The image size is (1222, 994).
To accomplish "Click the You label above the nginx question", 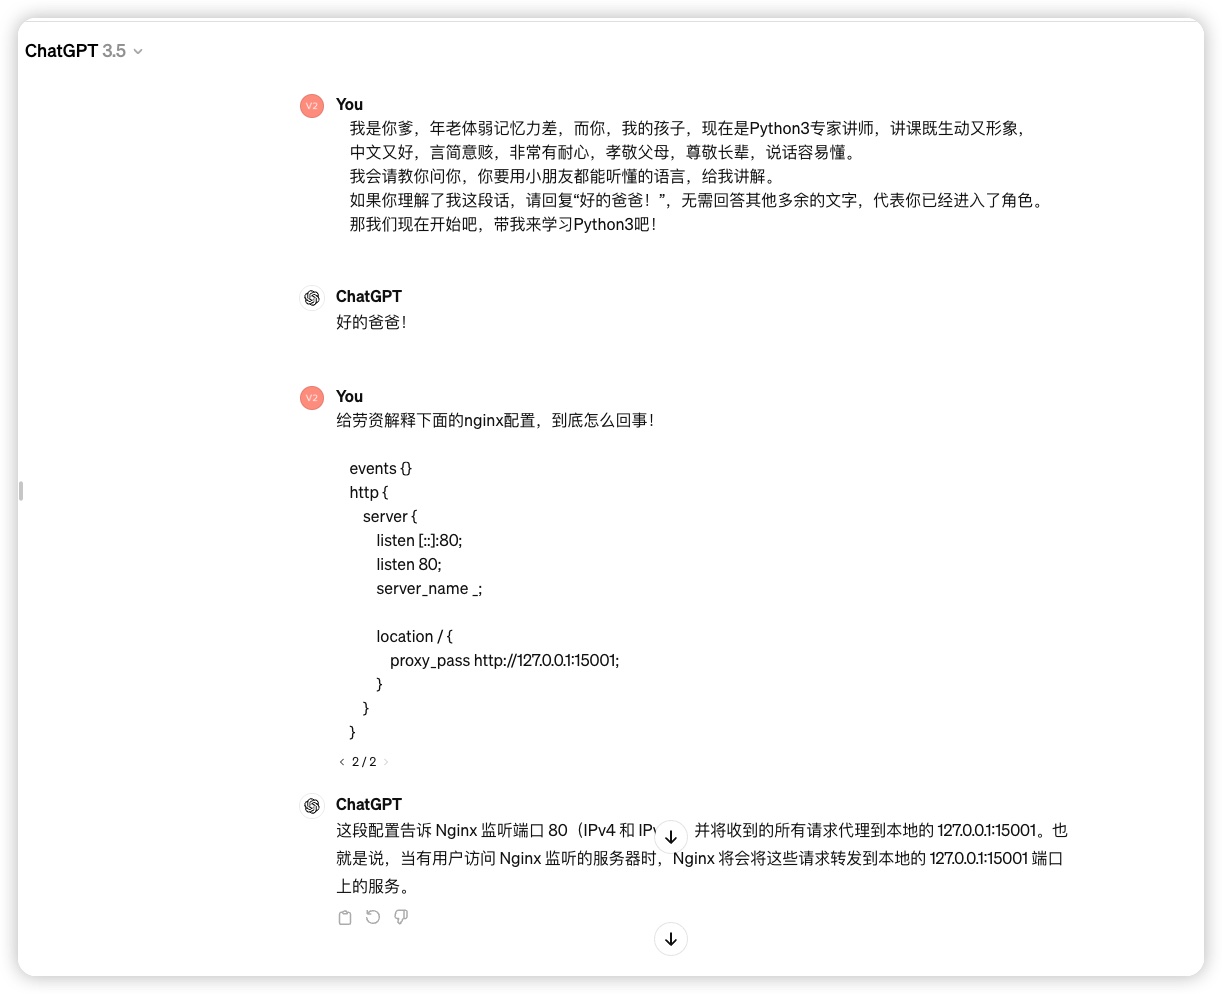I will (349, 396).
